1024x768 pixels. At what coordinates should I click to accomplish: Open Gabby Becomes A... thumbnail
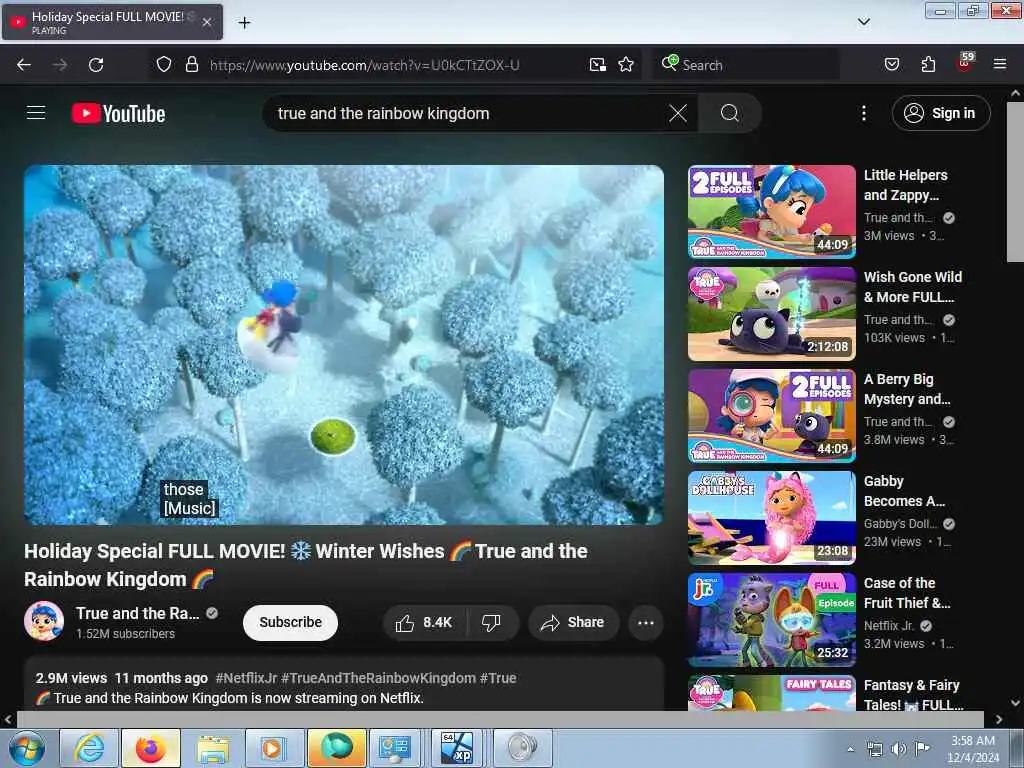coord(771,518)
